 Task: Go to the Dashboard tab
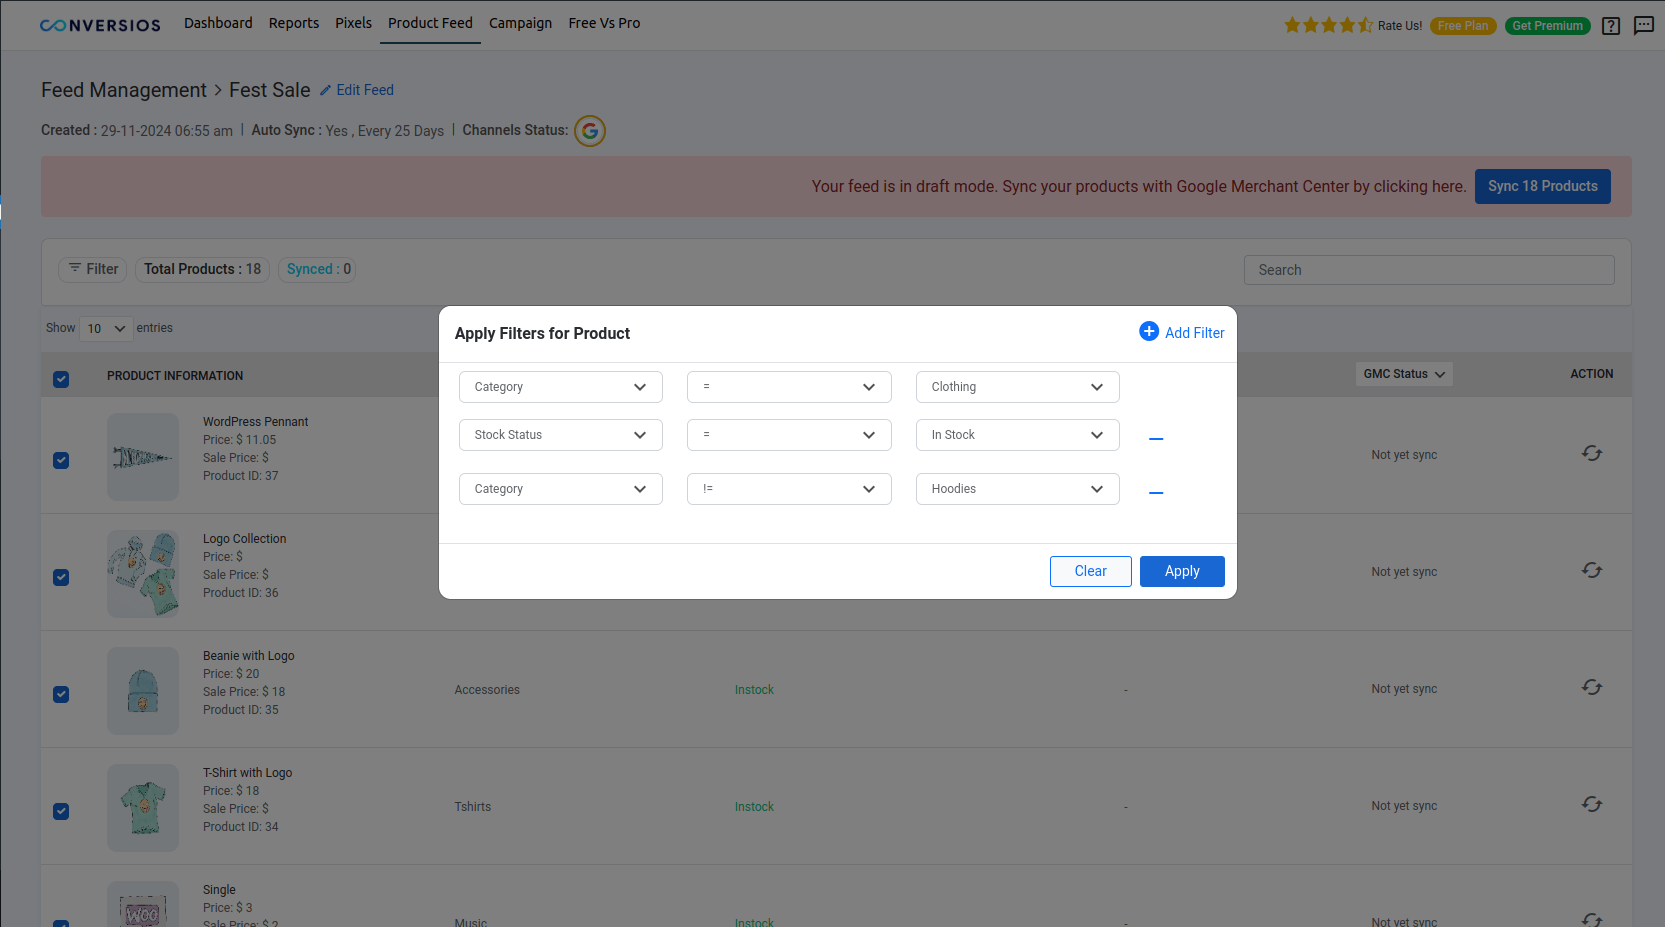(218, 23)
